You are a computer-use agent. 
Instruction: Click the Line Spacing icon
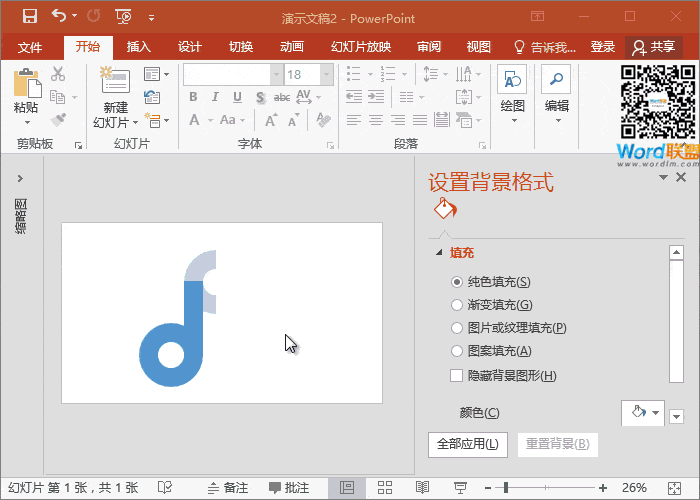(431, 74)
